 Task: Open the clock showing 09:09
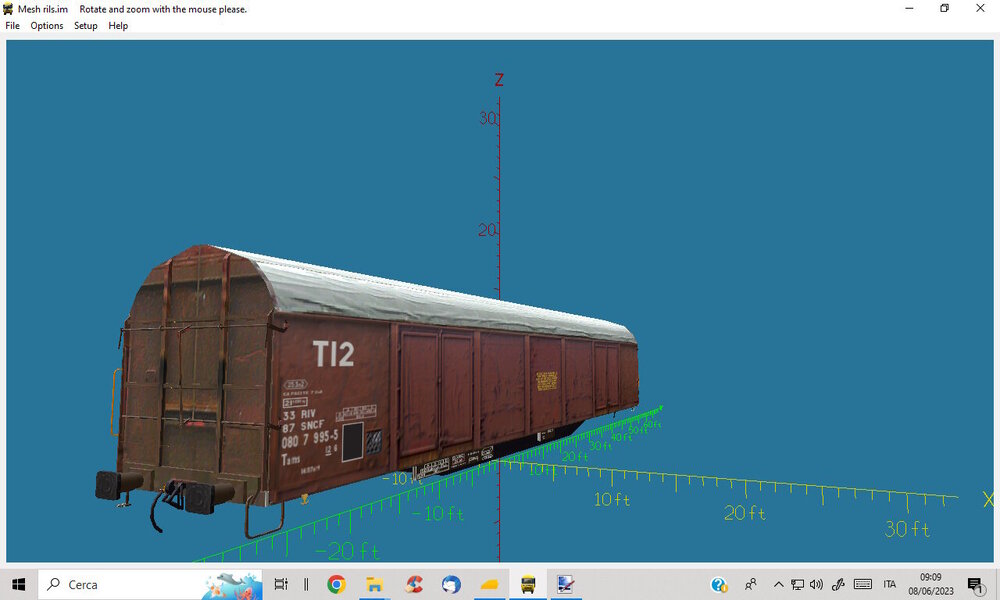point(930,584)
